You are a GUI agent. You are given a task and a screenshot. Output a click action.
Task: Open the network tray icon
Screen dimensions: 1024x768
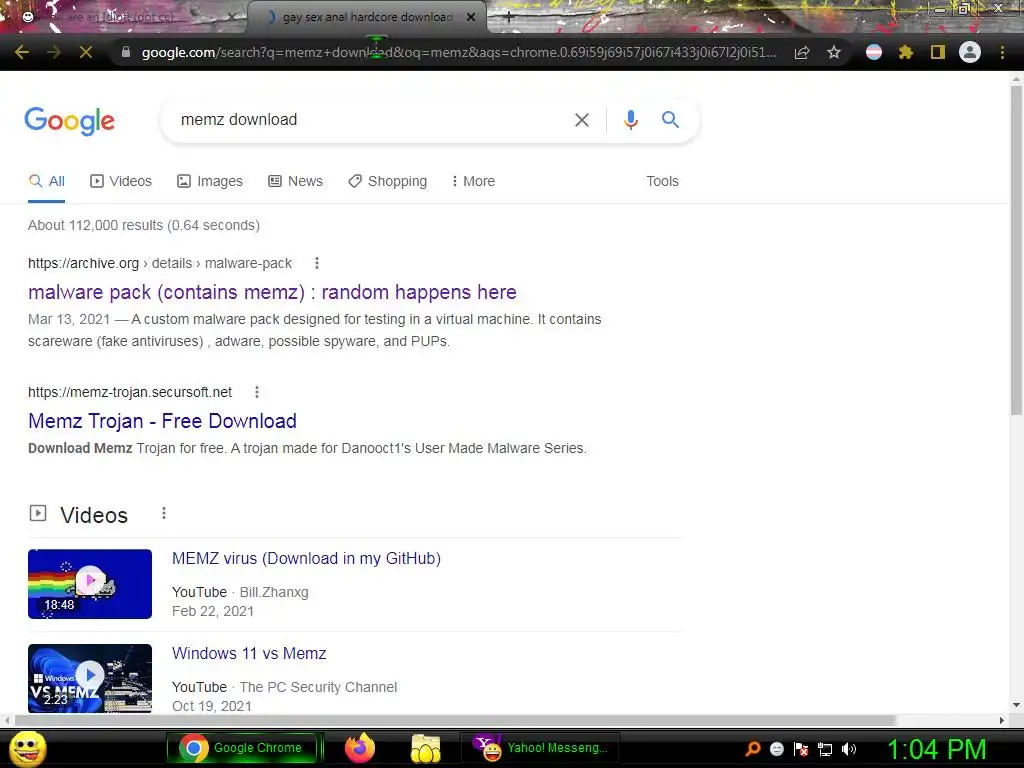click(x=825, y=750)
